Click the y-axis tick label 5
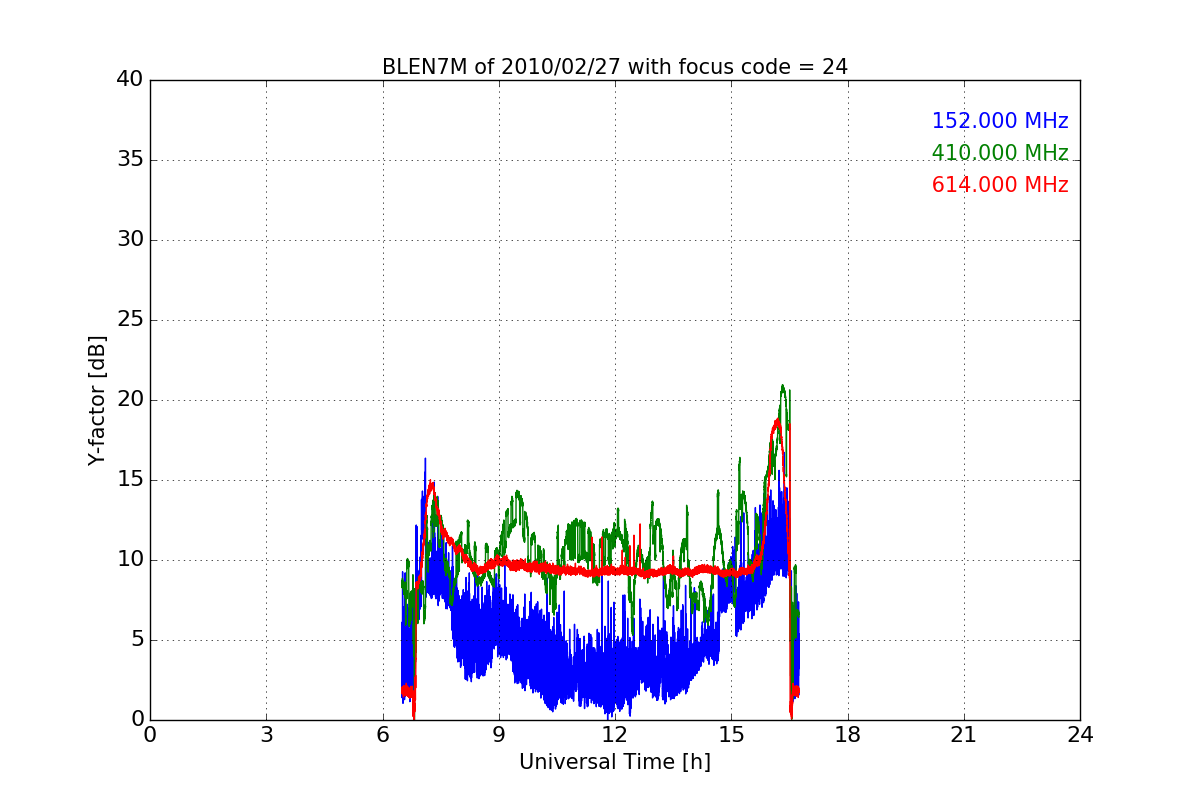 (x=136, y=640)
